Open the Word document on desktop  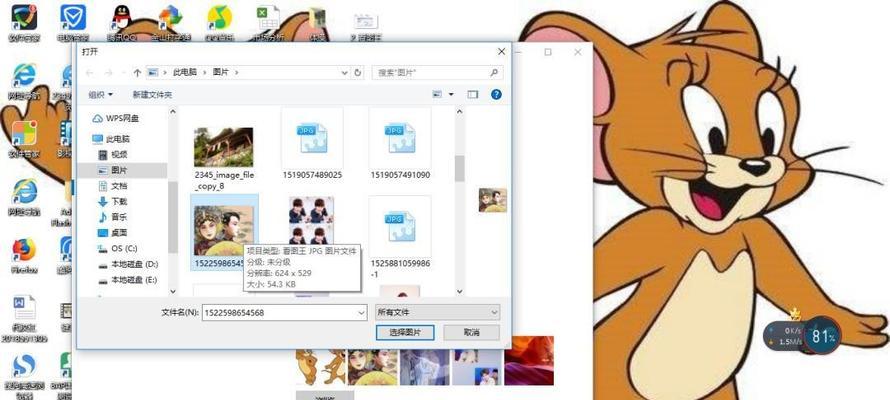click(x=24, y=318)
